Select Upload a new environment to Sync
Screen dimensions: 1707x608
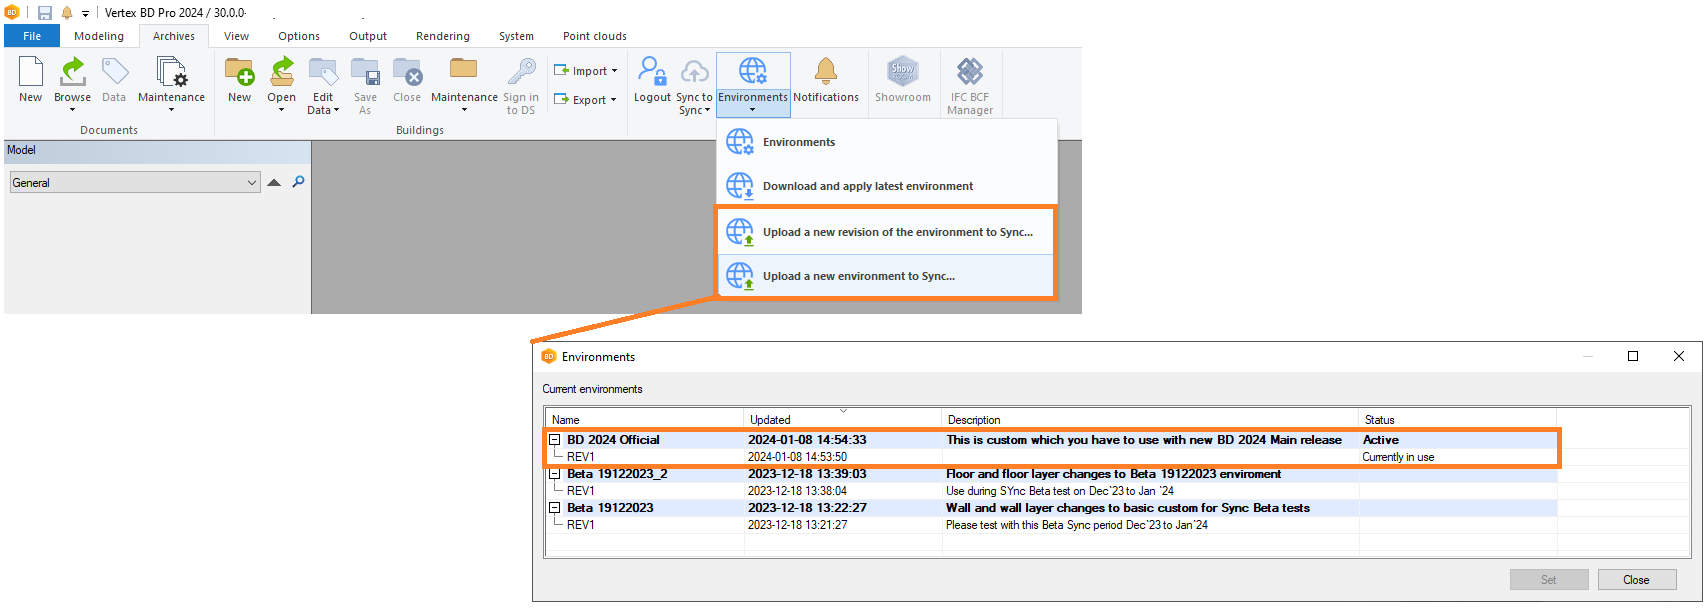[x=858, y=276]
